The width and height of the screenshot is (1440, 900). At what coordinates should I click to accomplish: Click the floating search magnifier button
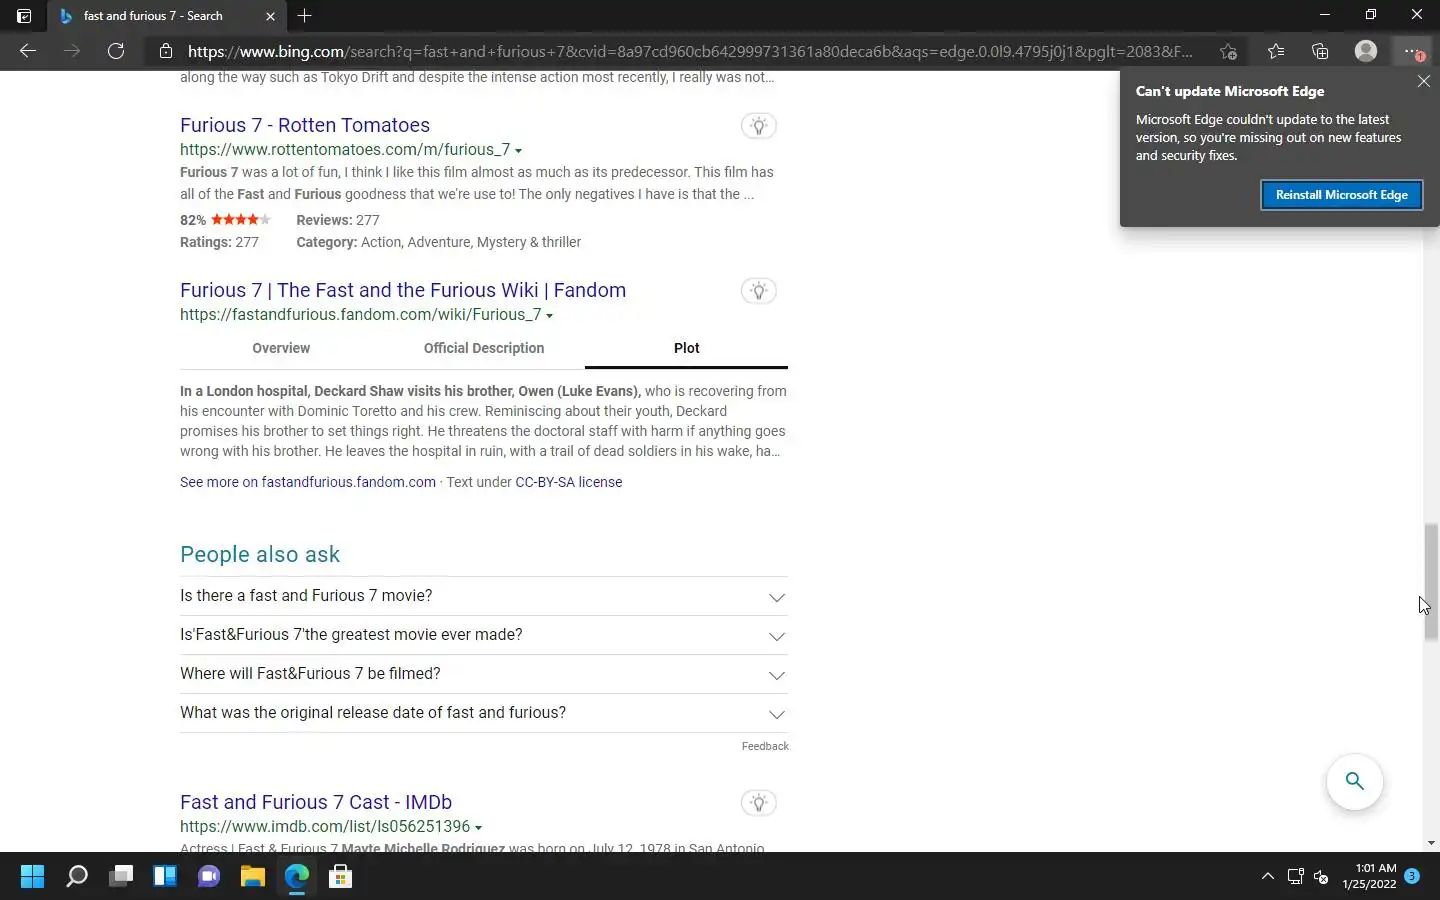tap(1355, 781)
